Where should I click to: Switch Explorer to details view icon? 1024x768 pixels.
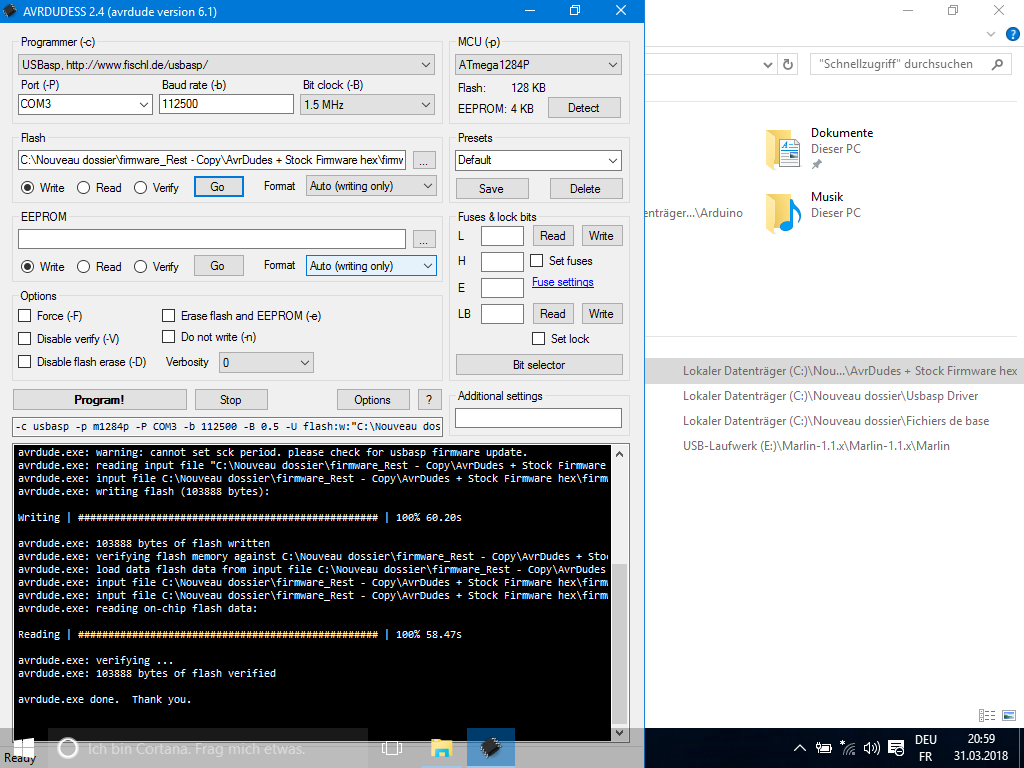(x=987, y=716)
